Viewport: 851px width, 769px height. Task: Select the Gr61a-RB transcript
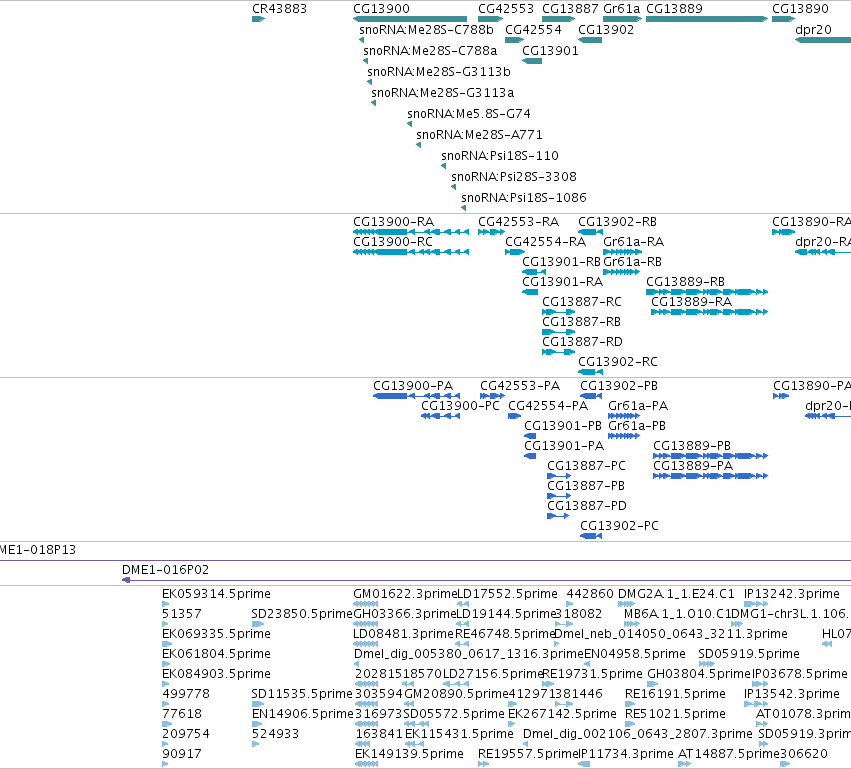[621, 272]
